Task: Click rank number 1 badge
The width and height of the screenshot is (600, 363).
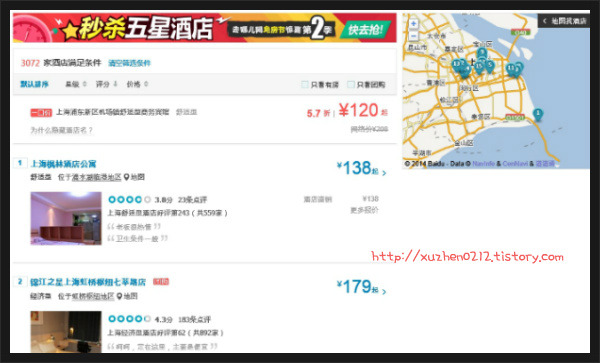Action: (x=20, y=163)
